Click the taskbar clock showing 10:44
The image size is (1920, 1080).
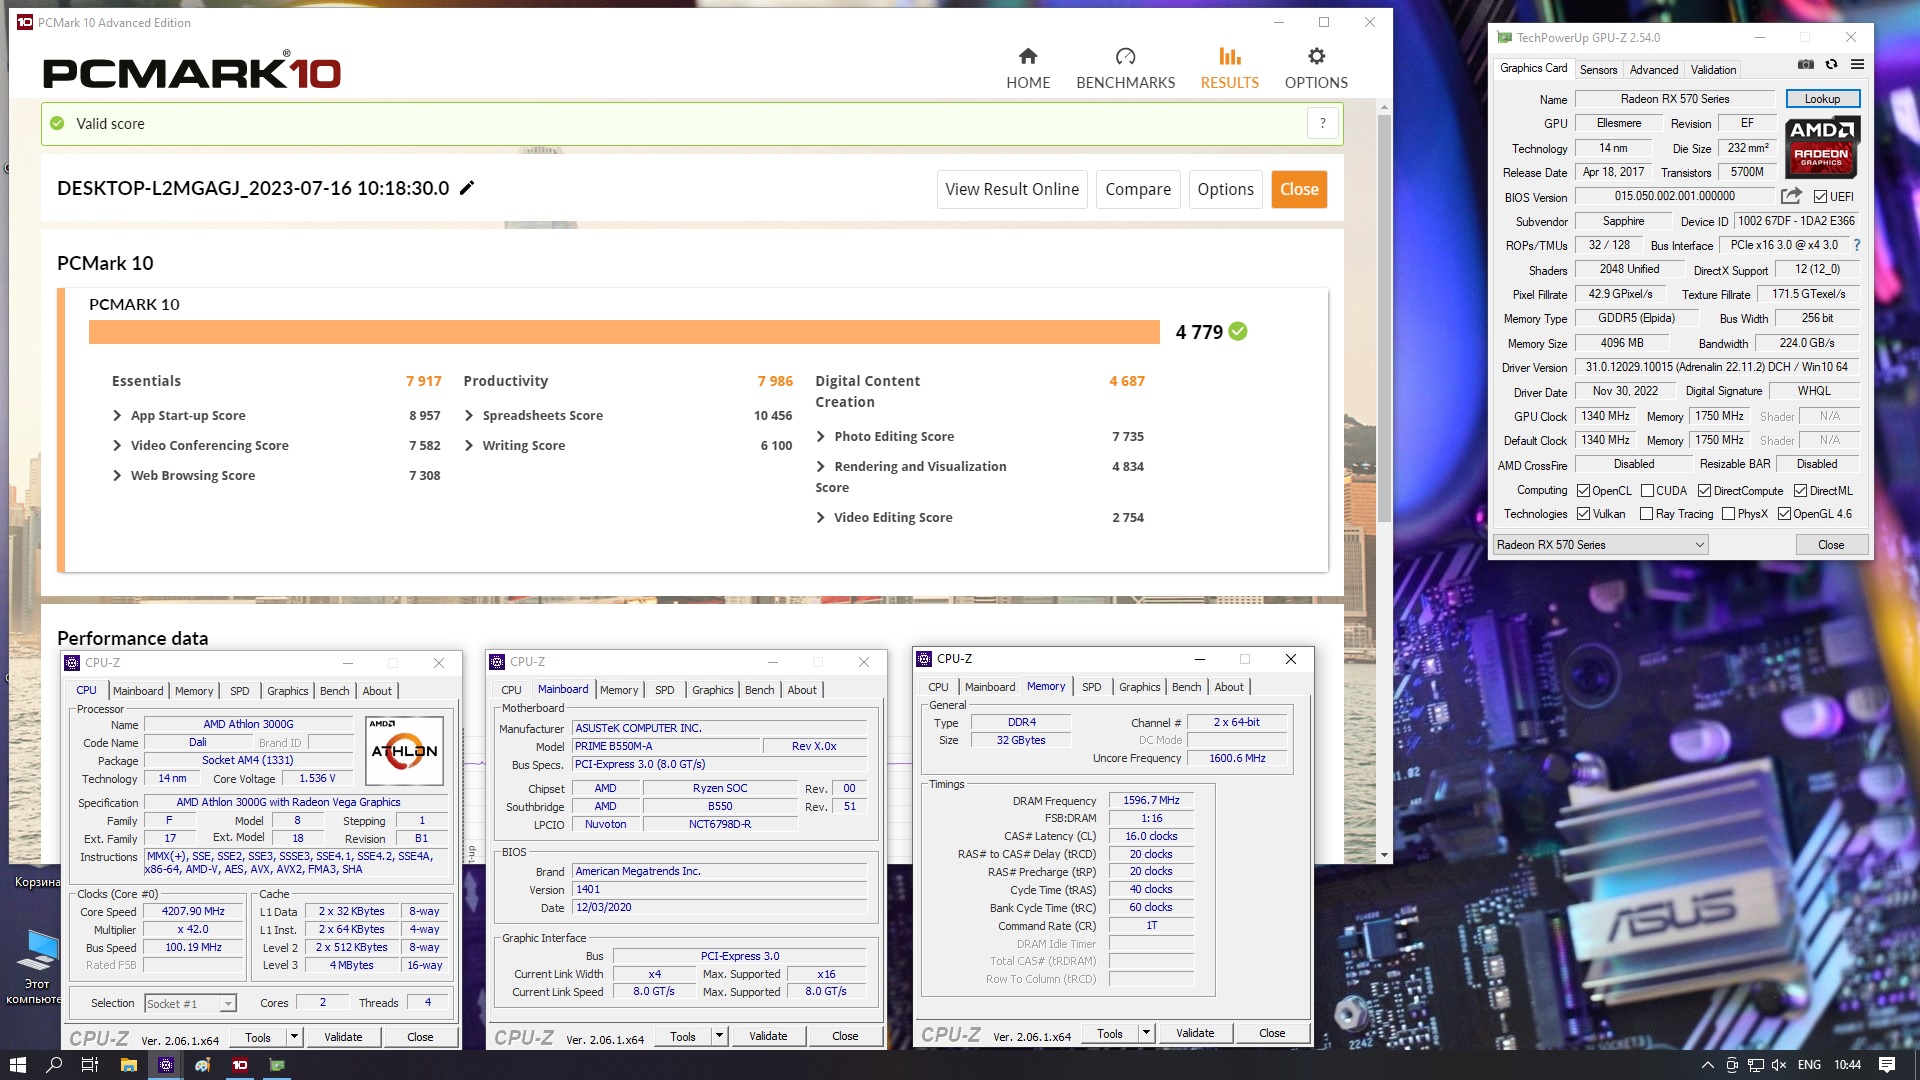(1848, 1065)
